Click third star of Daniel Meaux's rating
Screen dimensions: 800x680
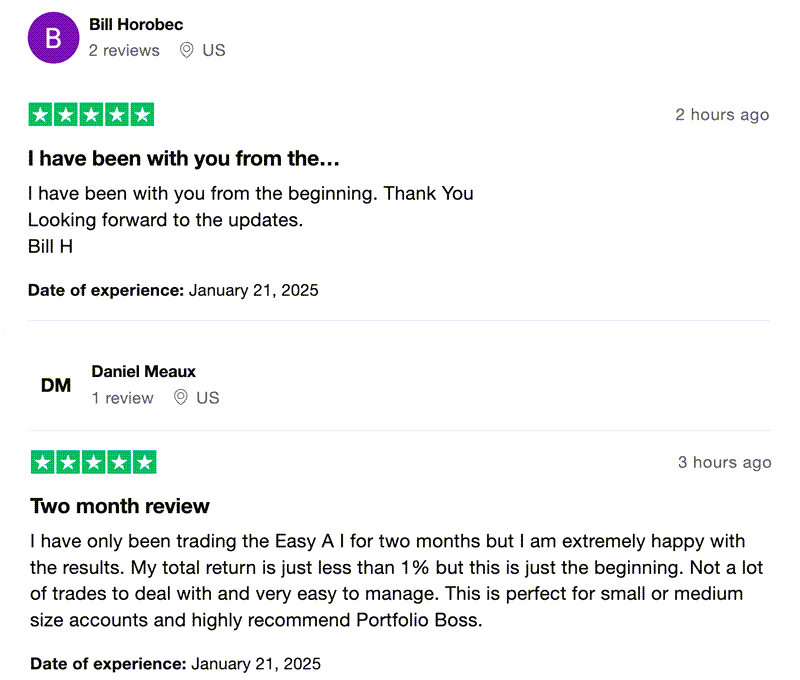(94, 462)
